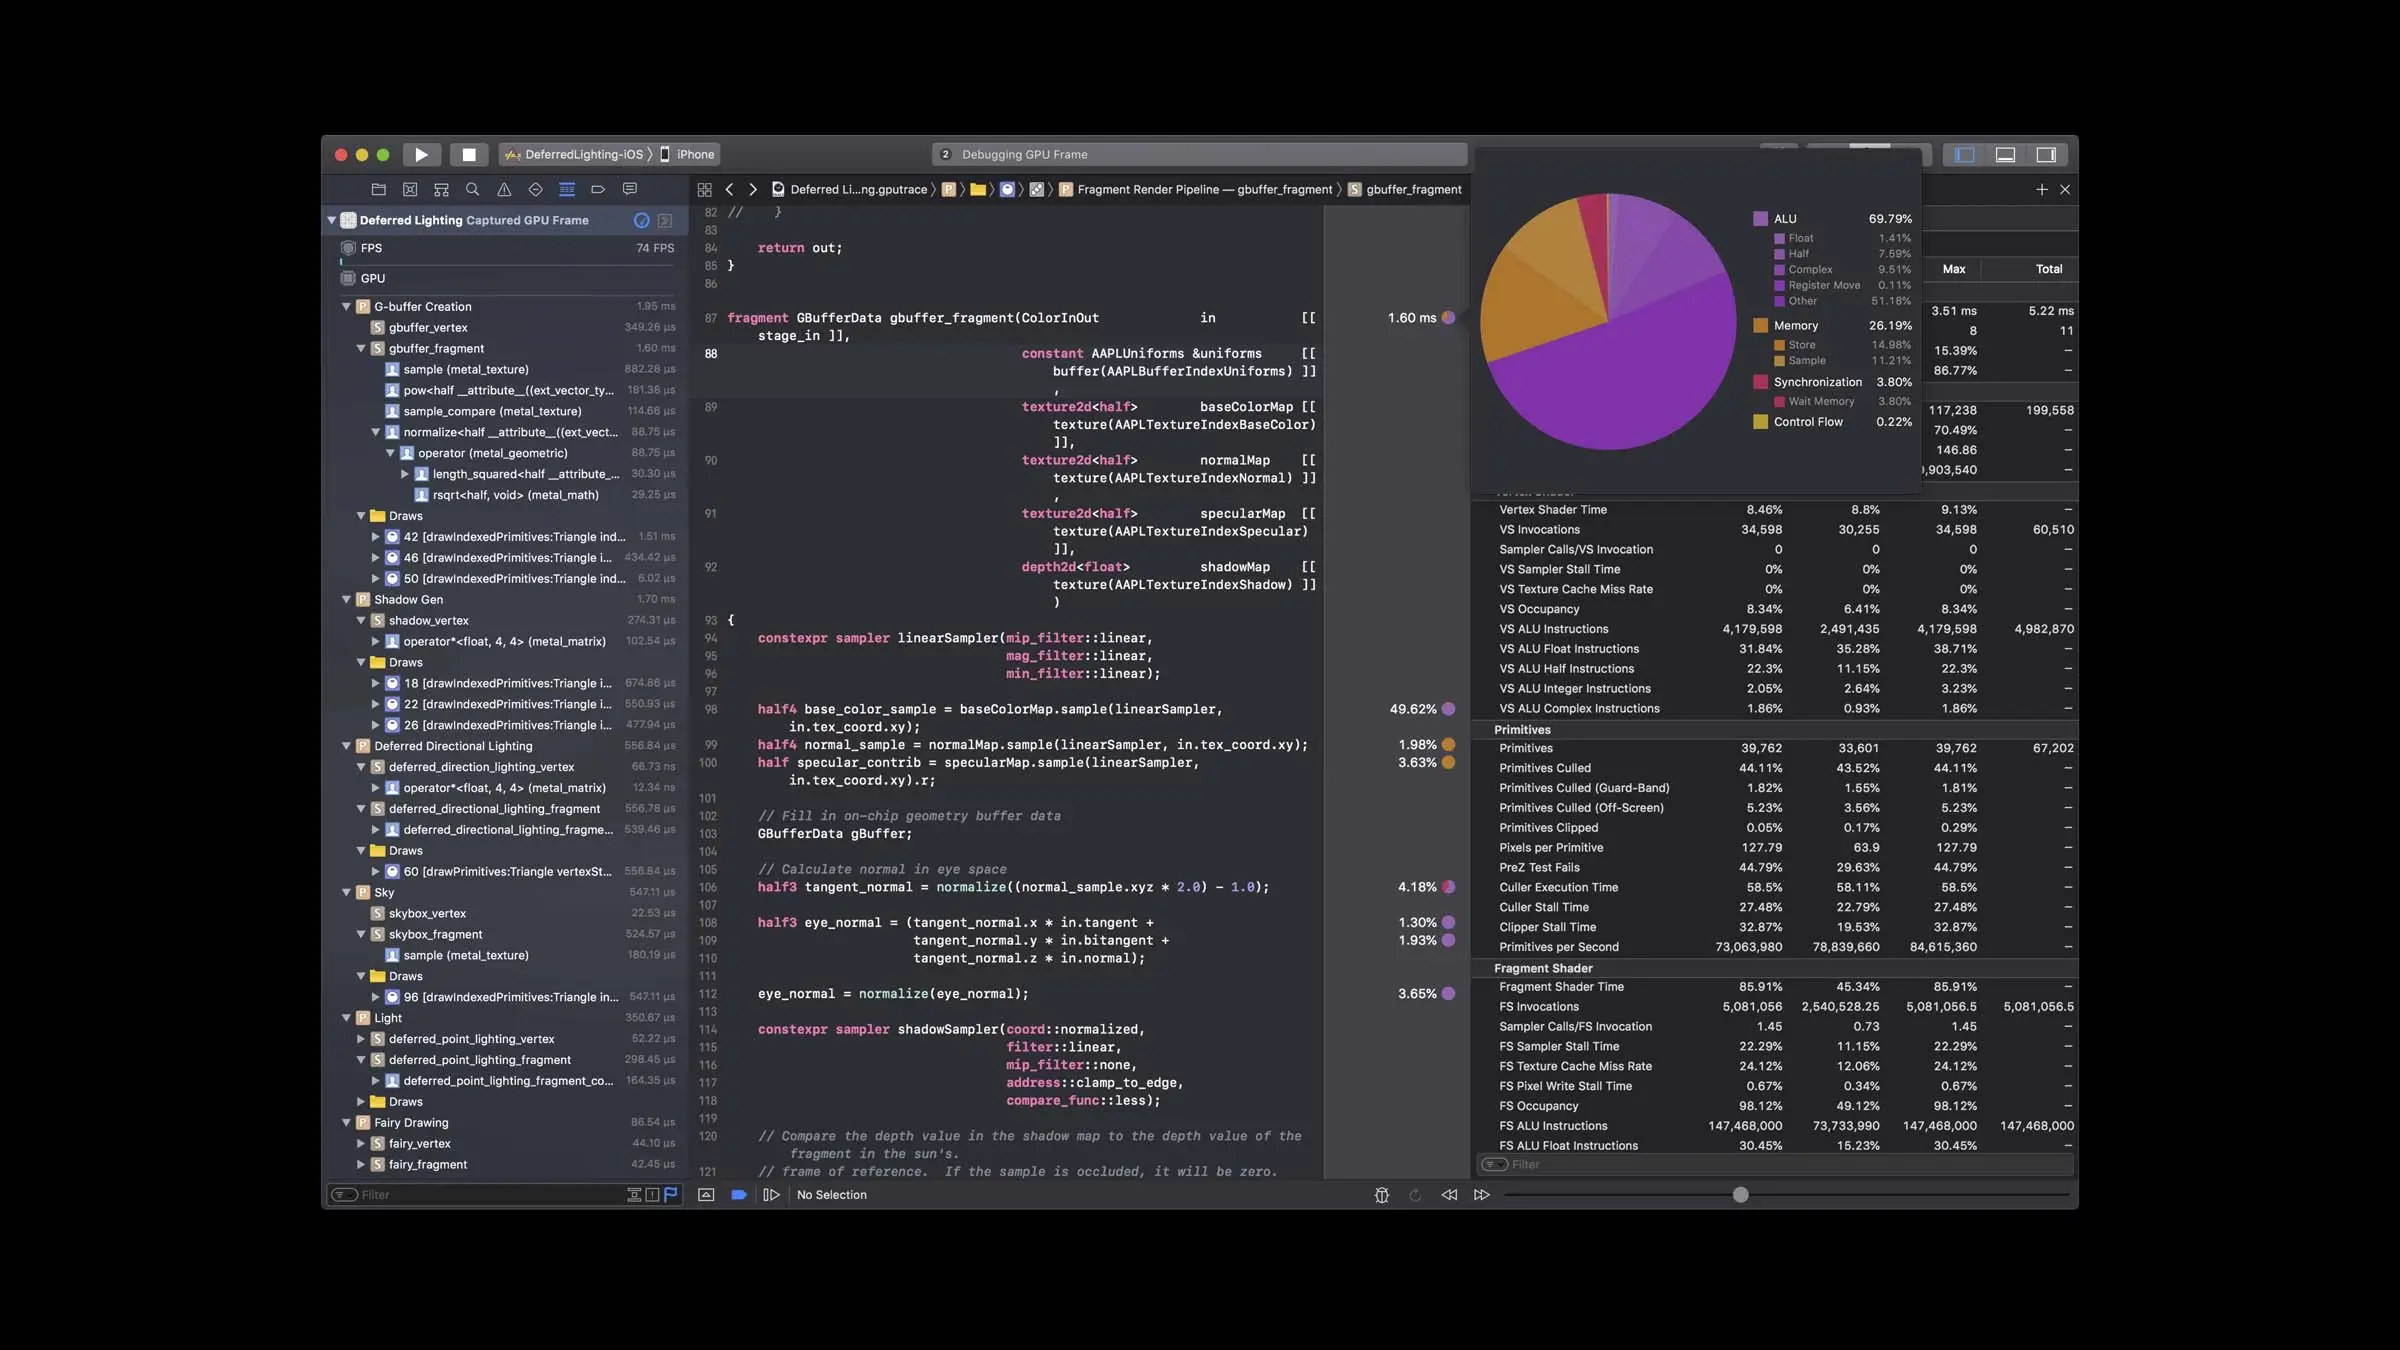Screen dimensions: 2400x1350
Task: Collapse the Shadow Gen group
Action: click(347, 600)
